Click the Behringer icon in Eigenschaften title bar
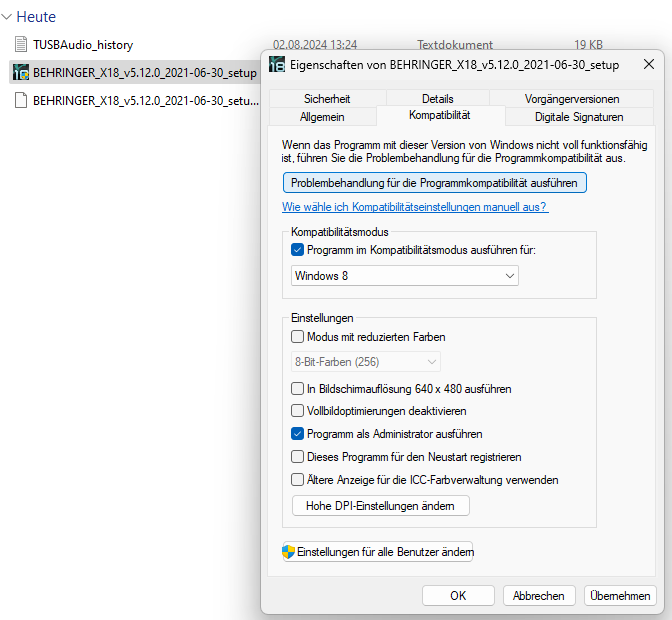The image size is (672, 620). [x=277, y=64]
